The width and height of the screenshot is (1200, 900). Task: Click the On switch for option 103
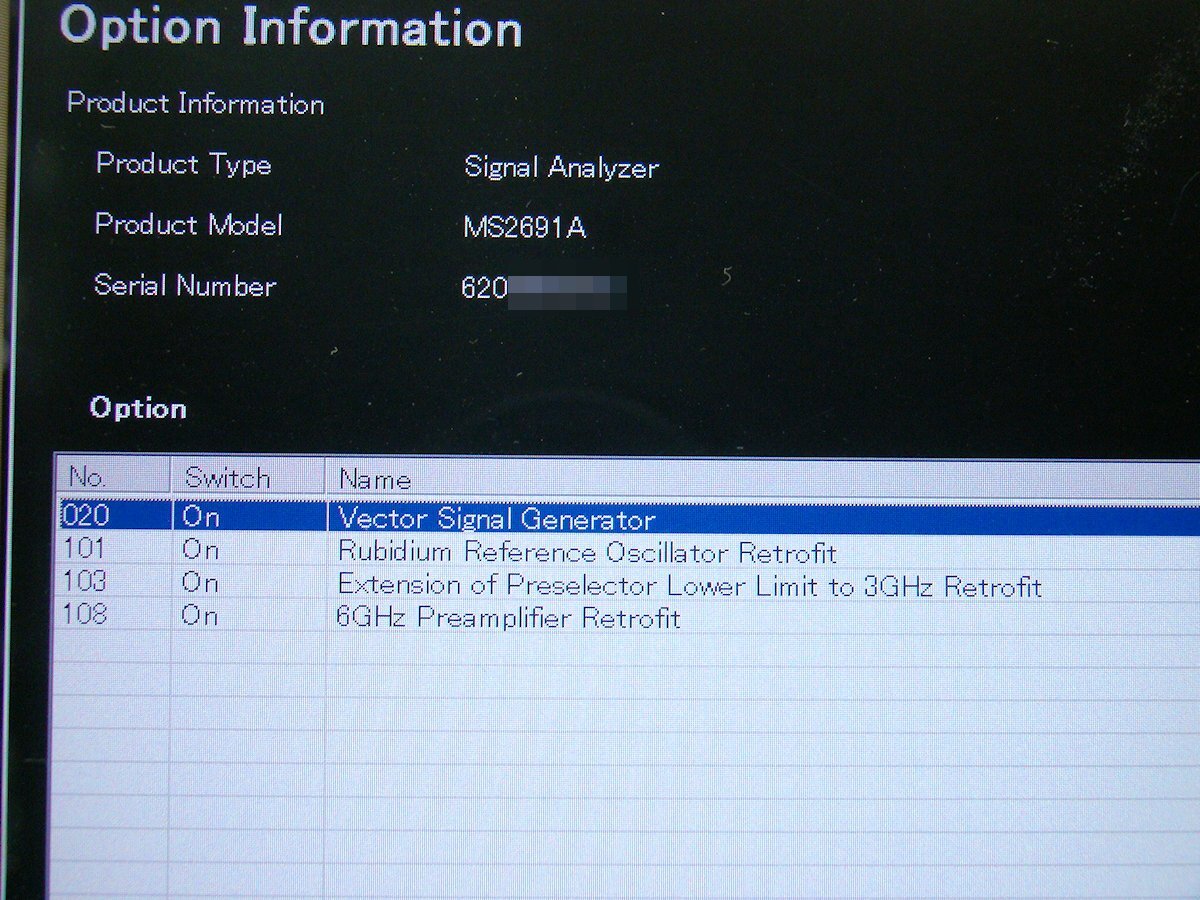pyautogui.click(x=201, y=583)
